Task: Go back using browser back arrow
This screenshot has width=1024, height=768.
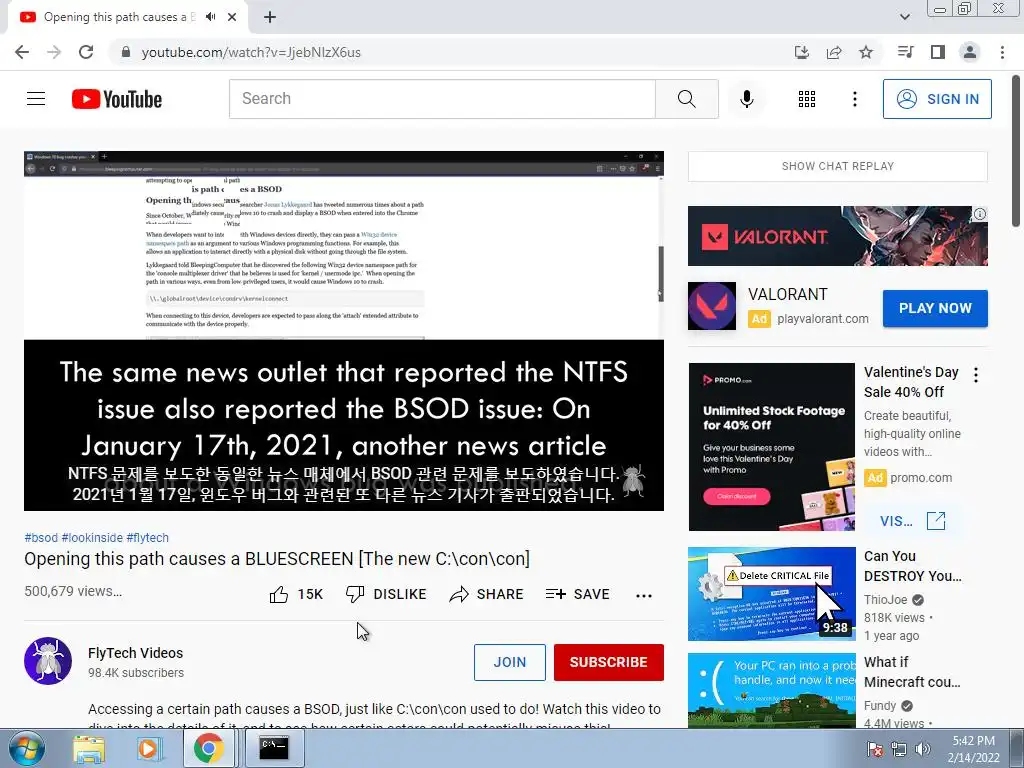Action: coord(22,52)
